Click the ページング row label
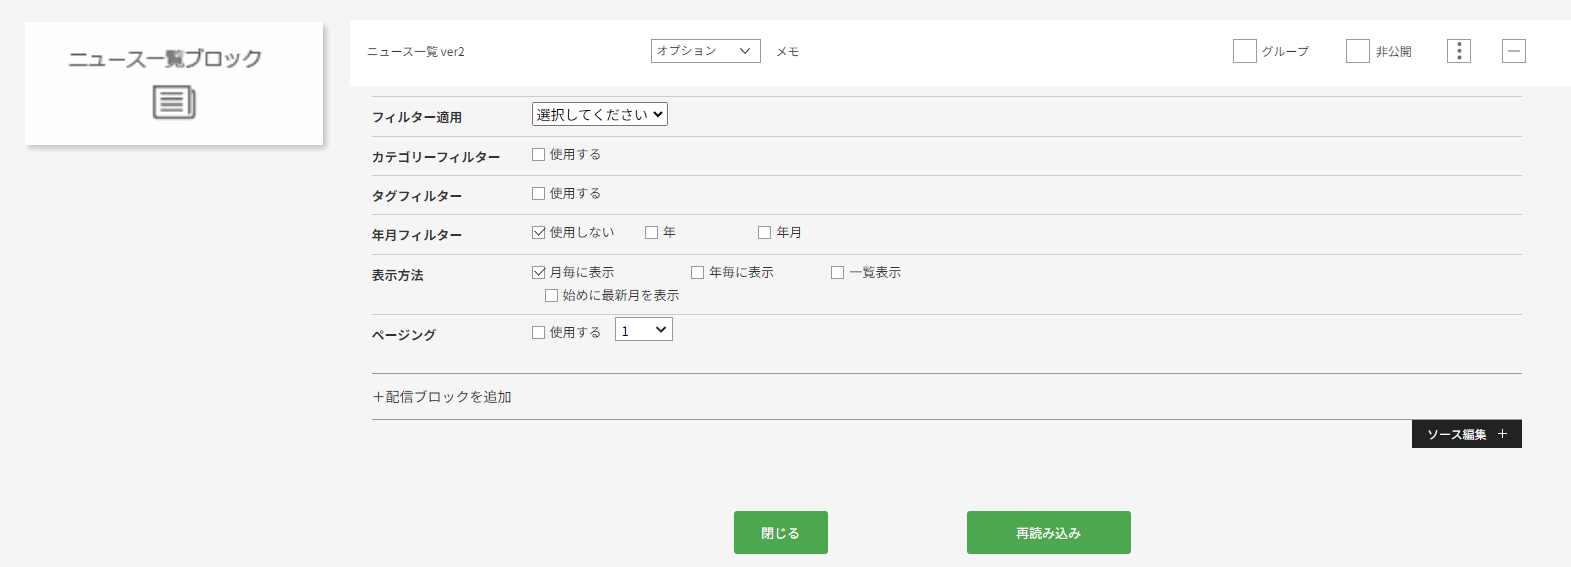 [x=404, y=335]
